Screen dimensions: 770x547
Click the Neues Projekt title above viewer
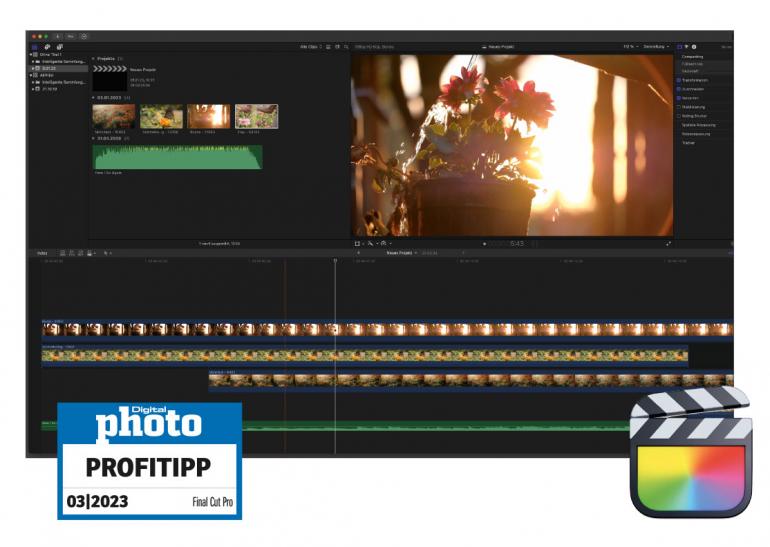click(500, 47)
